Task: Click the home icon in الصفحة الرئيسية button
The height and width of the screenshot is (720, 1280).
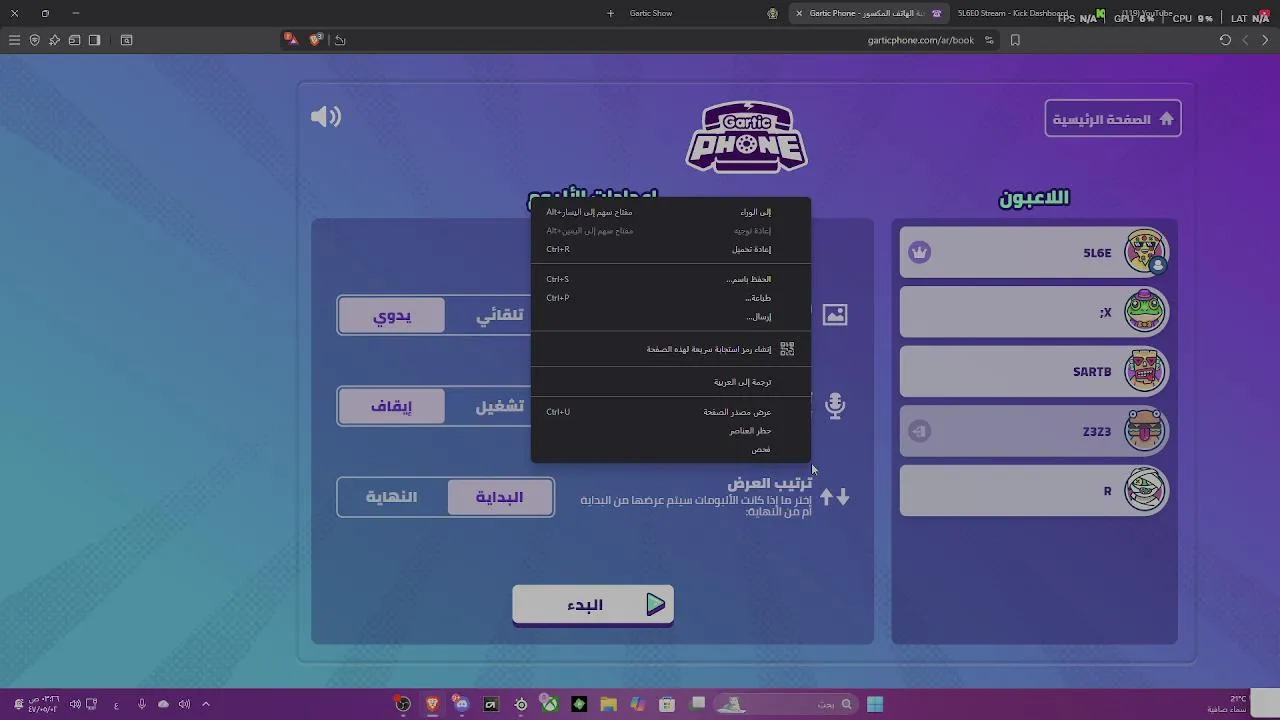Action: pos(1166,119)
